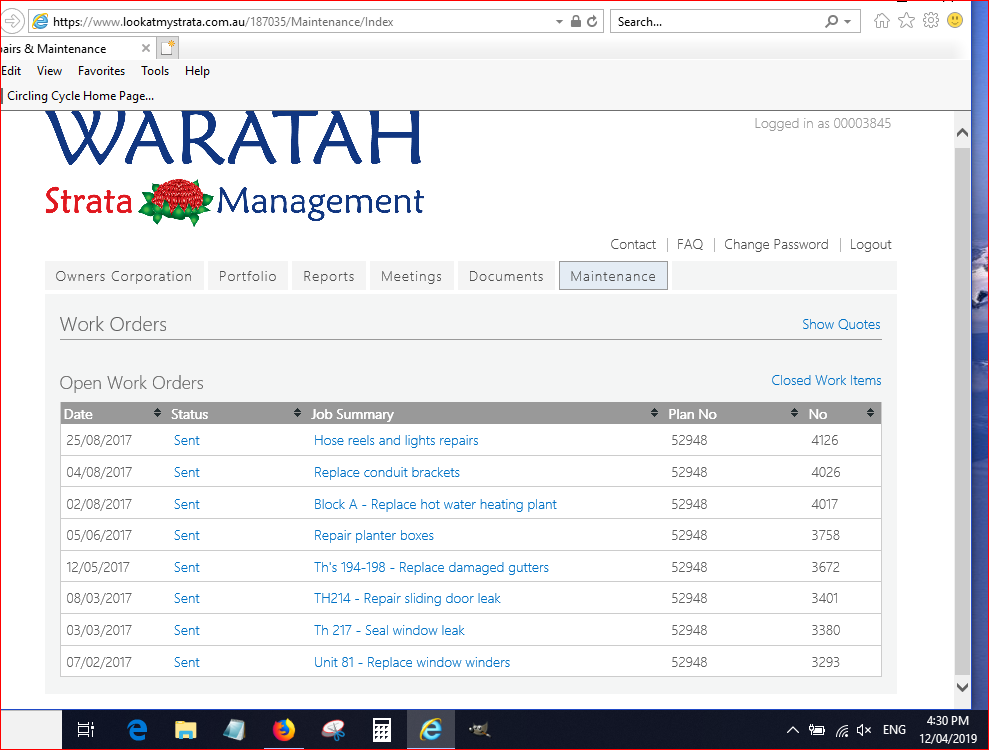Click the browser forward arrow button
989x750 pixels.
[12, 21]
